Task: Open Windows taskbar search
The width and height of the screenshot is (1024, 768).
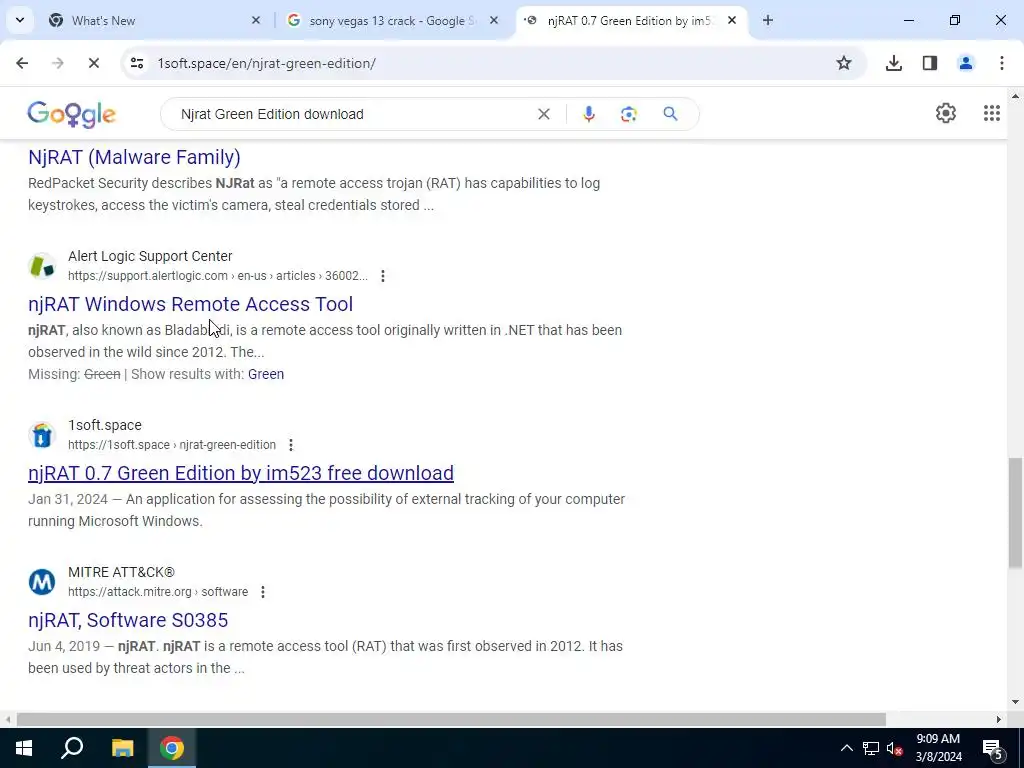Action: point(72,748)
